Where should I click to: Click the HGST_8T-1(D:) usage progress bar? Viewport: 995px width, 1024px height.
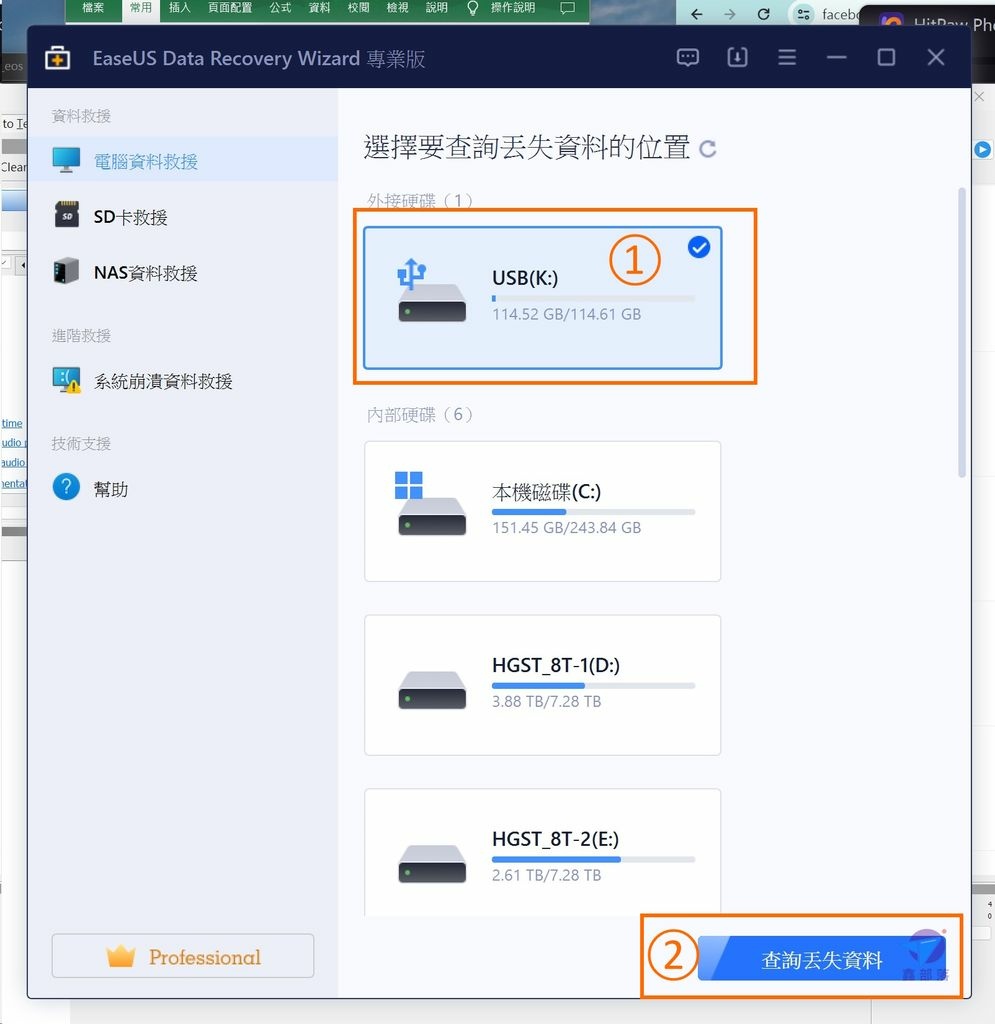[x=593, y=686]
